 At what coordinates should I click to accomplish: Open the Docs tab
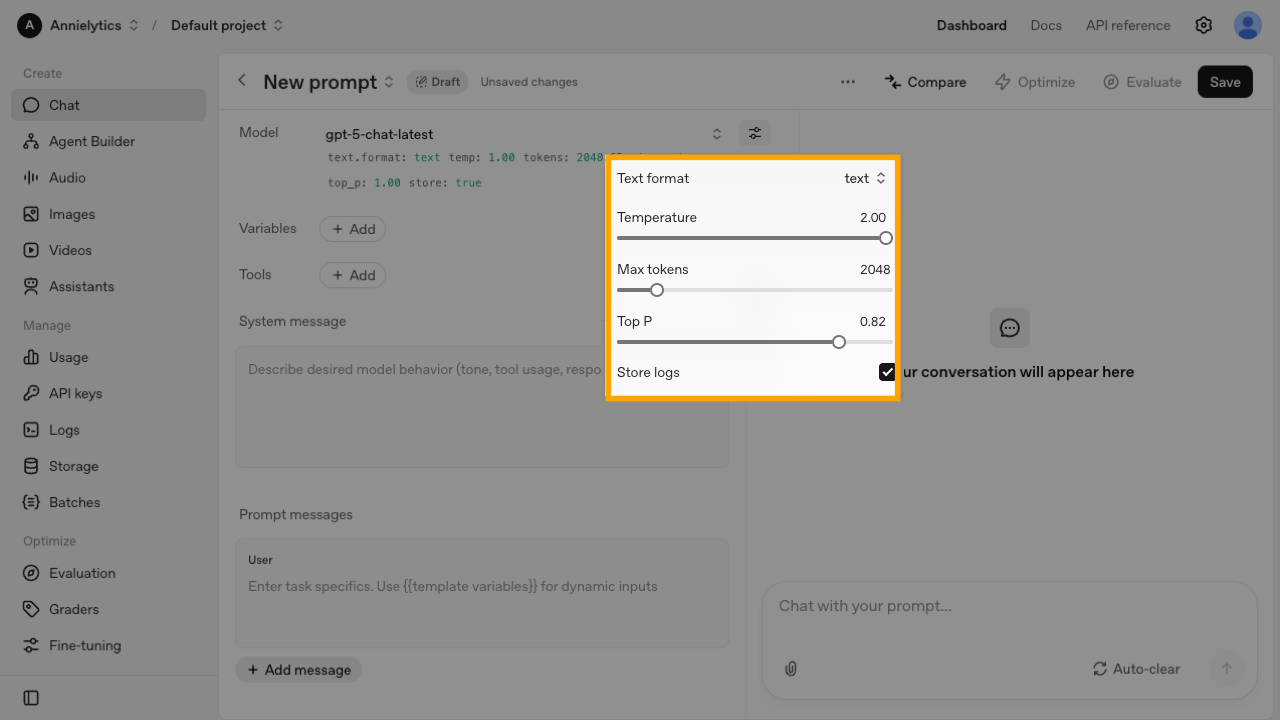click(x=1046, y=25)
